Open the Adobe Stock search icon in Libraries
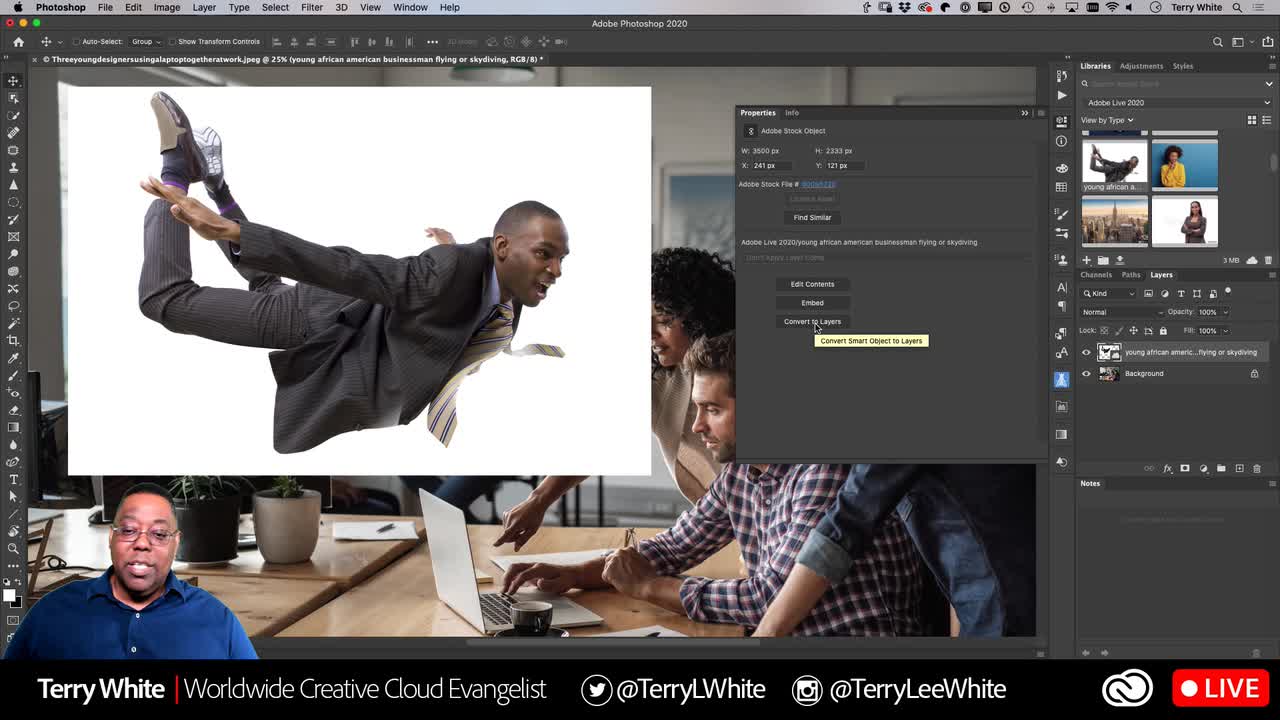 [x=1084, y=84]
